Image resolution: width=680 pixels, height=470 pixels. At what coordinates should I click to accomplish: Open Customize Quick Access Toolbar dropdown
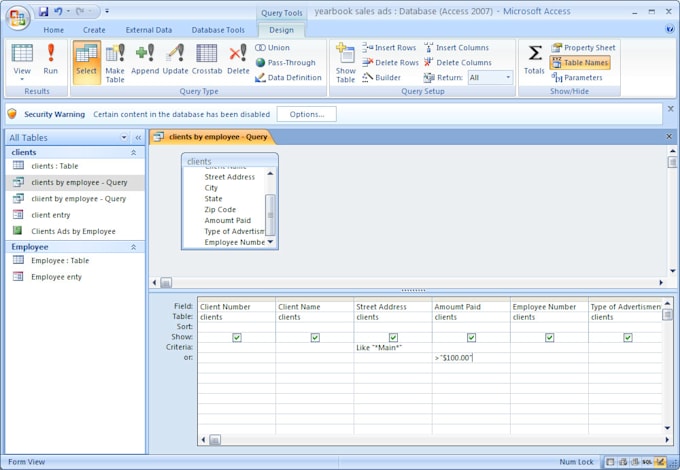[x=107, y=12]
